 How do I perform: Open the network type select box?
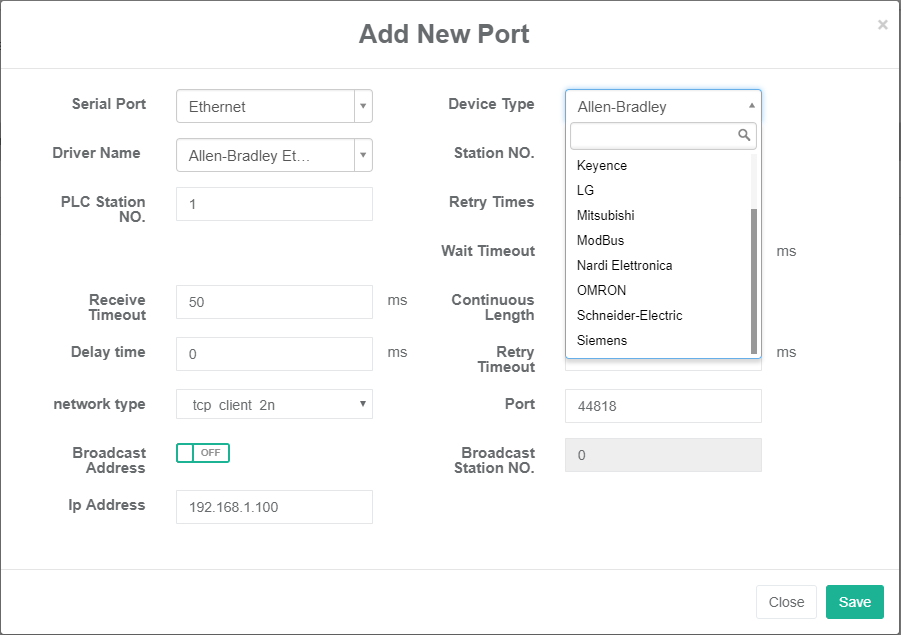[x=274, y=404]
